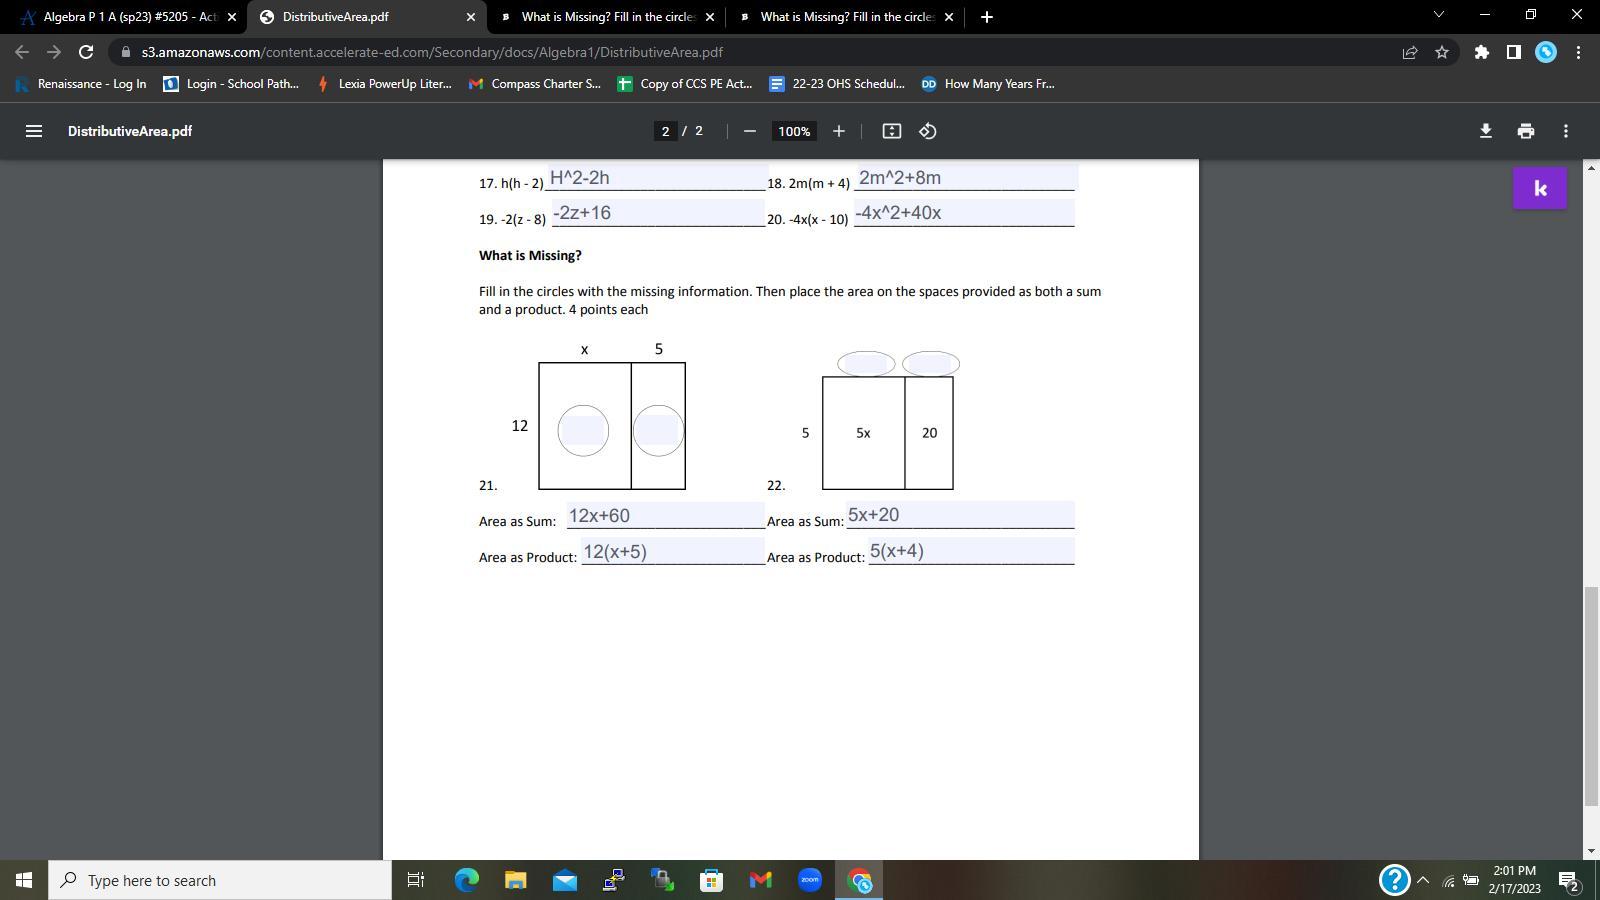This screenshot has width=1600, height=900.
Task: Open the PDF sidebar menu icon
Action: click(x=33, y=131)
